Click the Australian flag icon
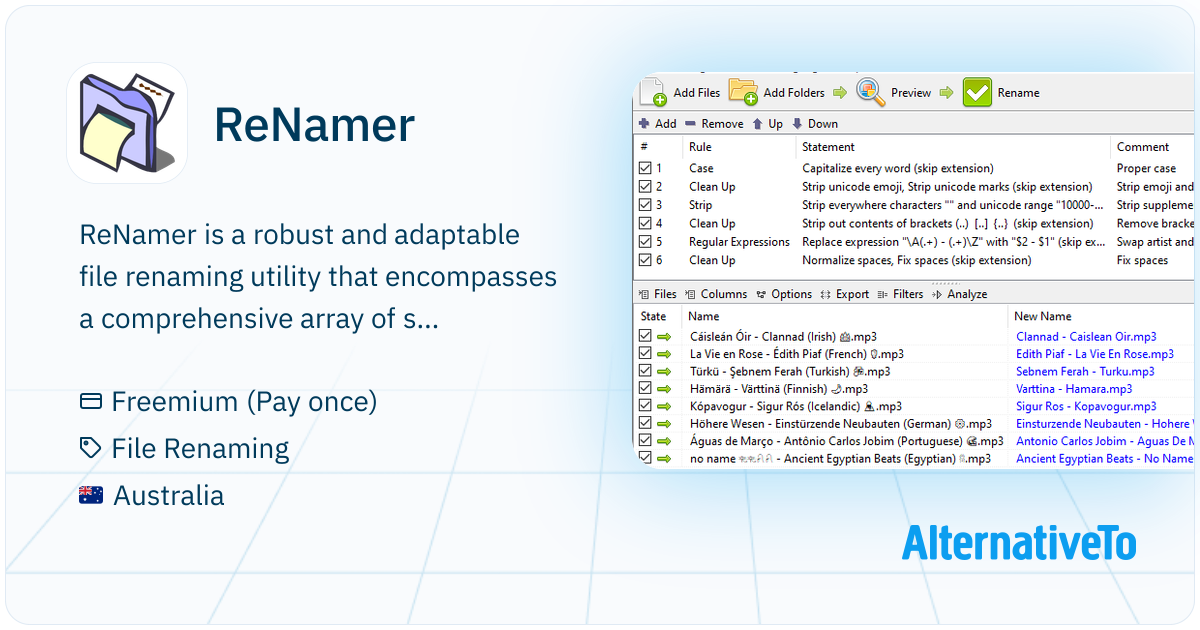The width and height of the screenshot is (1200, 630). [x=91, y=495]
